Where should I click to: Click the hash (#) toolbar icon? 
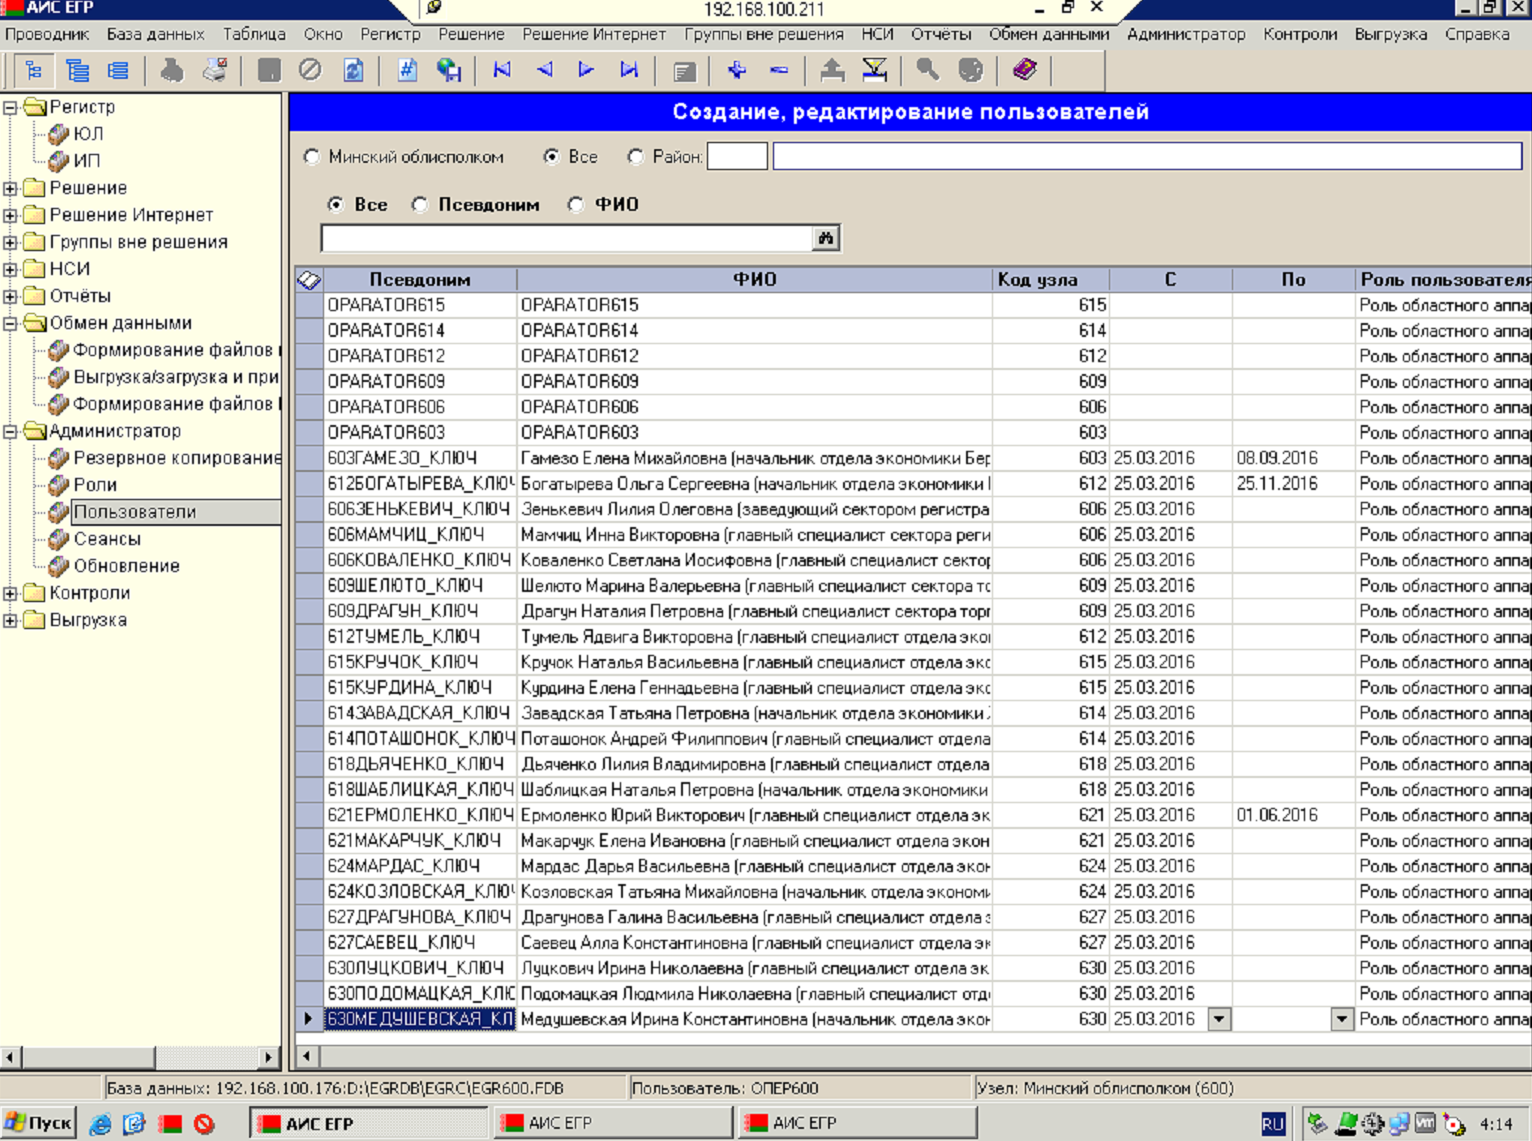coord(406,70)
